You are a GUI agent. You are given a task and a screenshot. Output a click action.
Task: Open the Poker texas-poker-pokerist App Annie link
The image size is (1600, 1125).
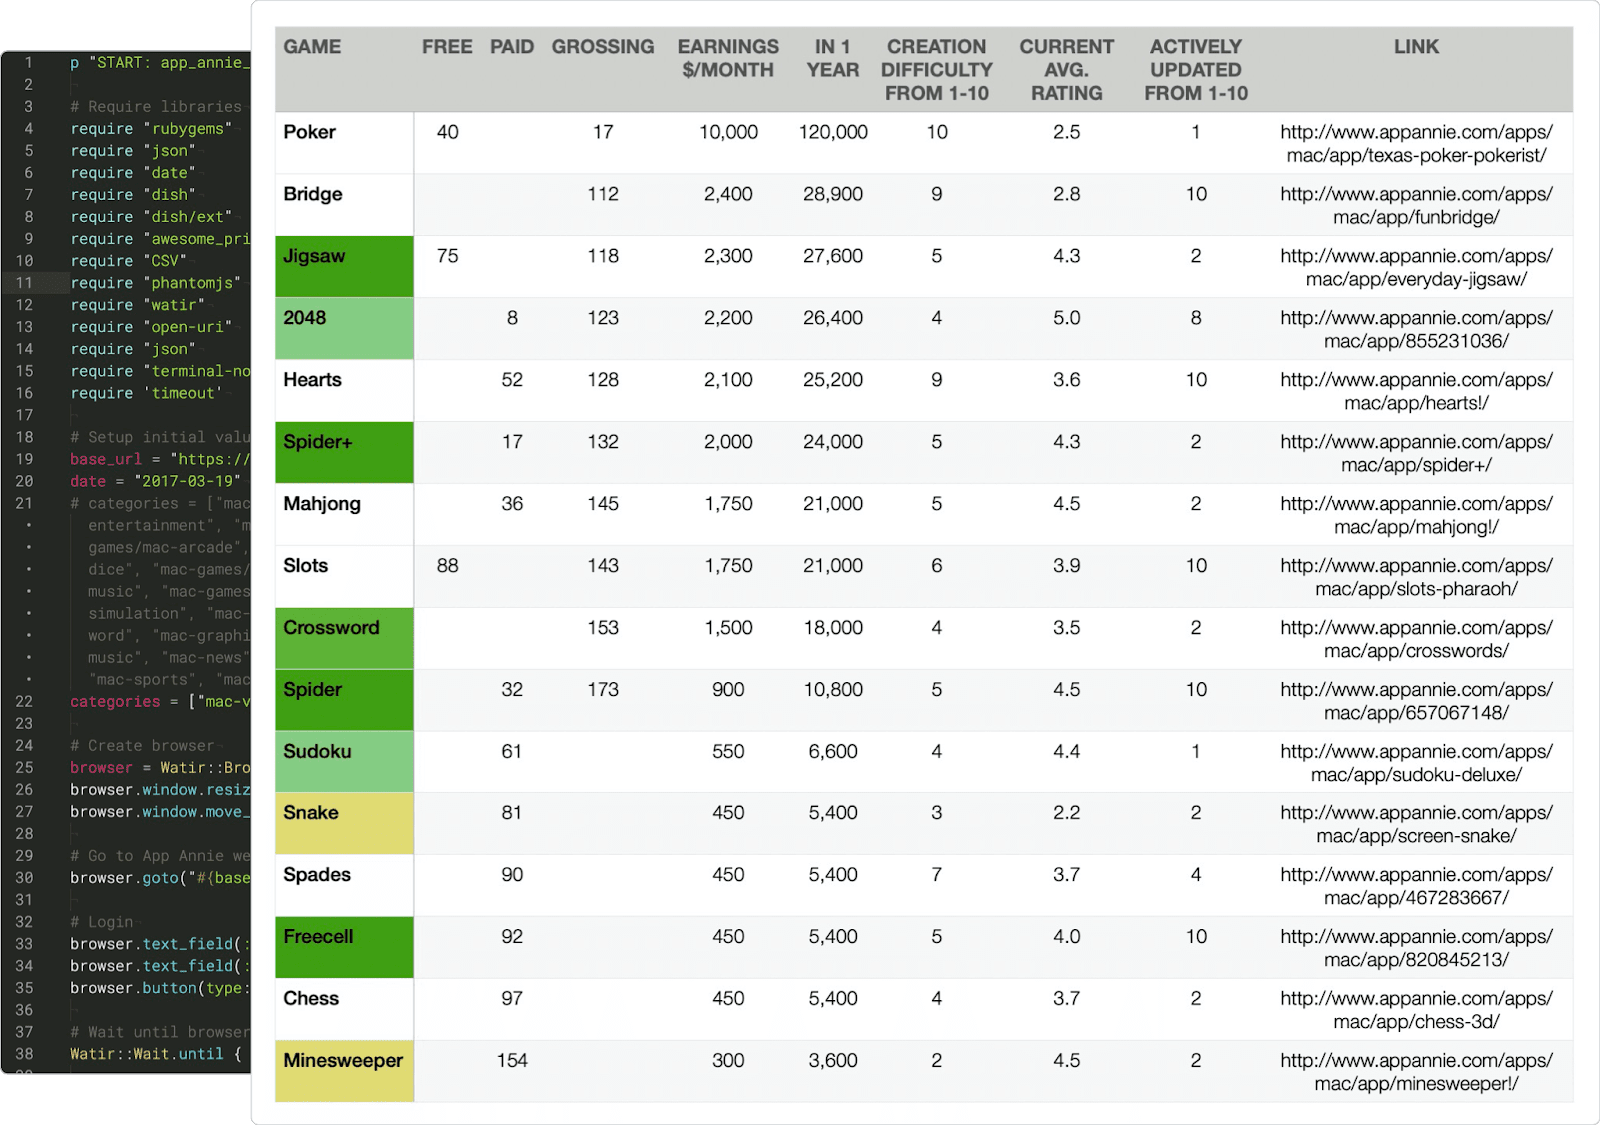click(1416, 144)
